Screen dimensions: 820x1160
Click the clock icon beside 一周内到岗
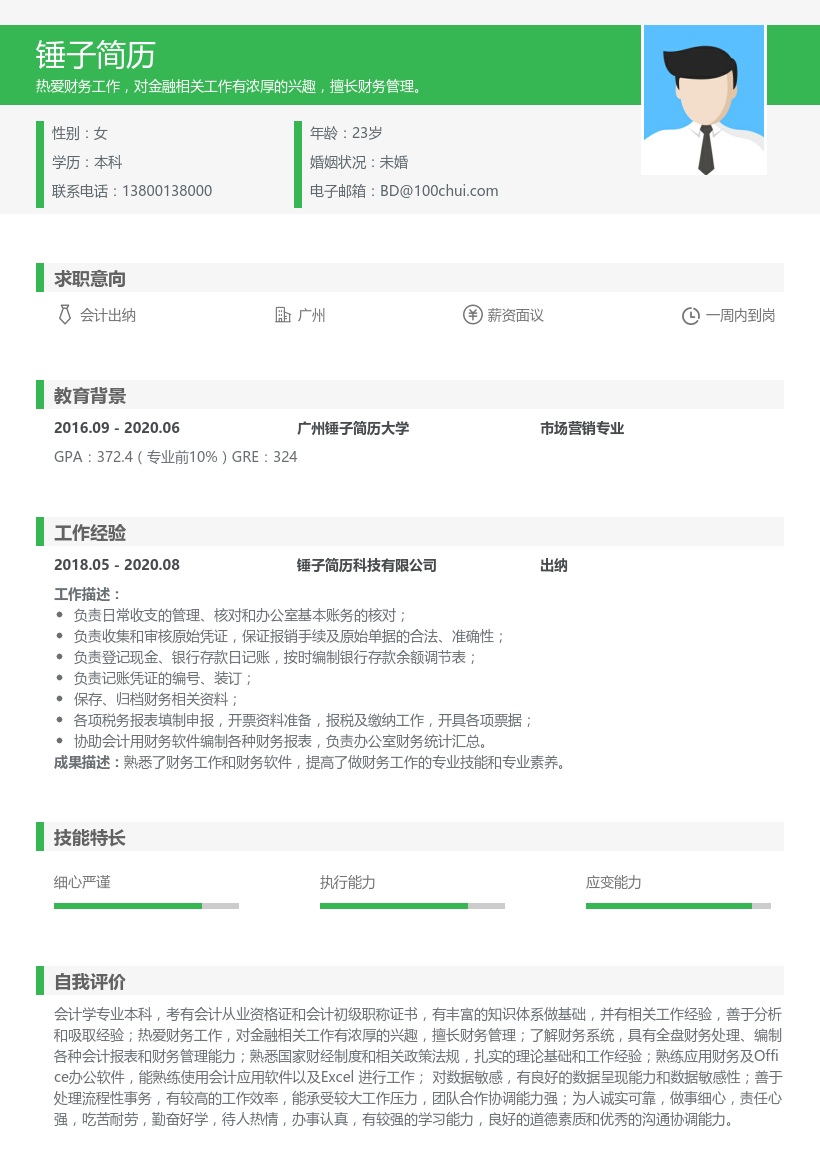click(691, 315)
